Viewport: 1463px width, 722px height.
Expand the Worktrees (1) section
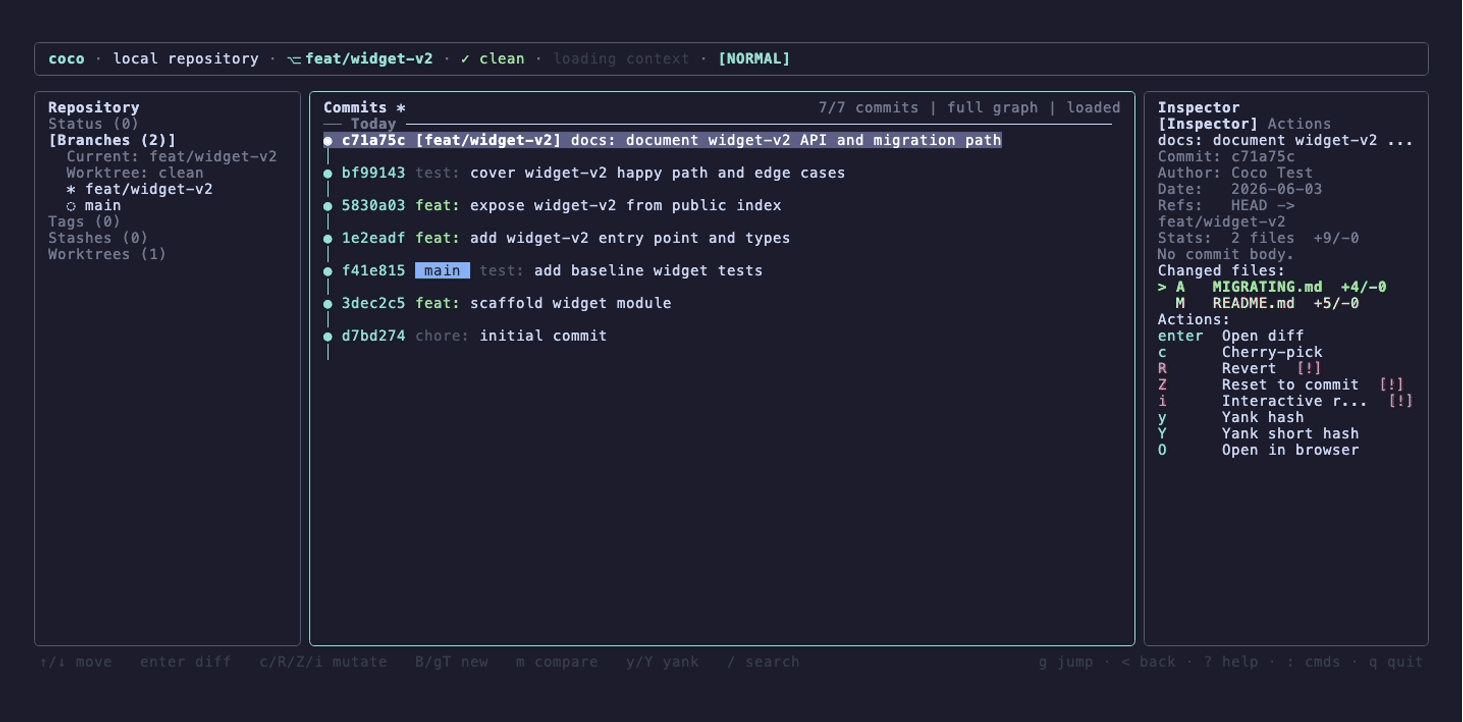click(108, 255)
